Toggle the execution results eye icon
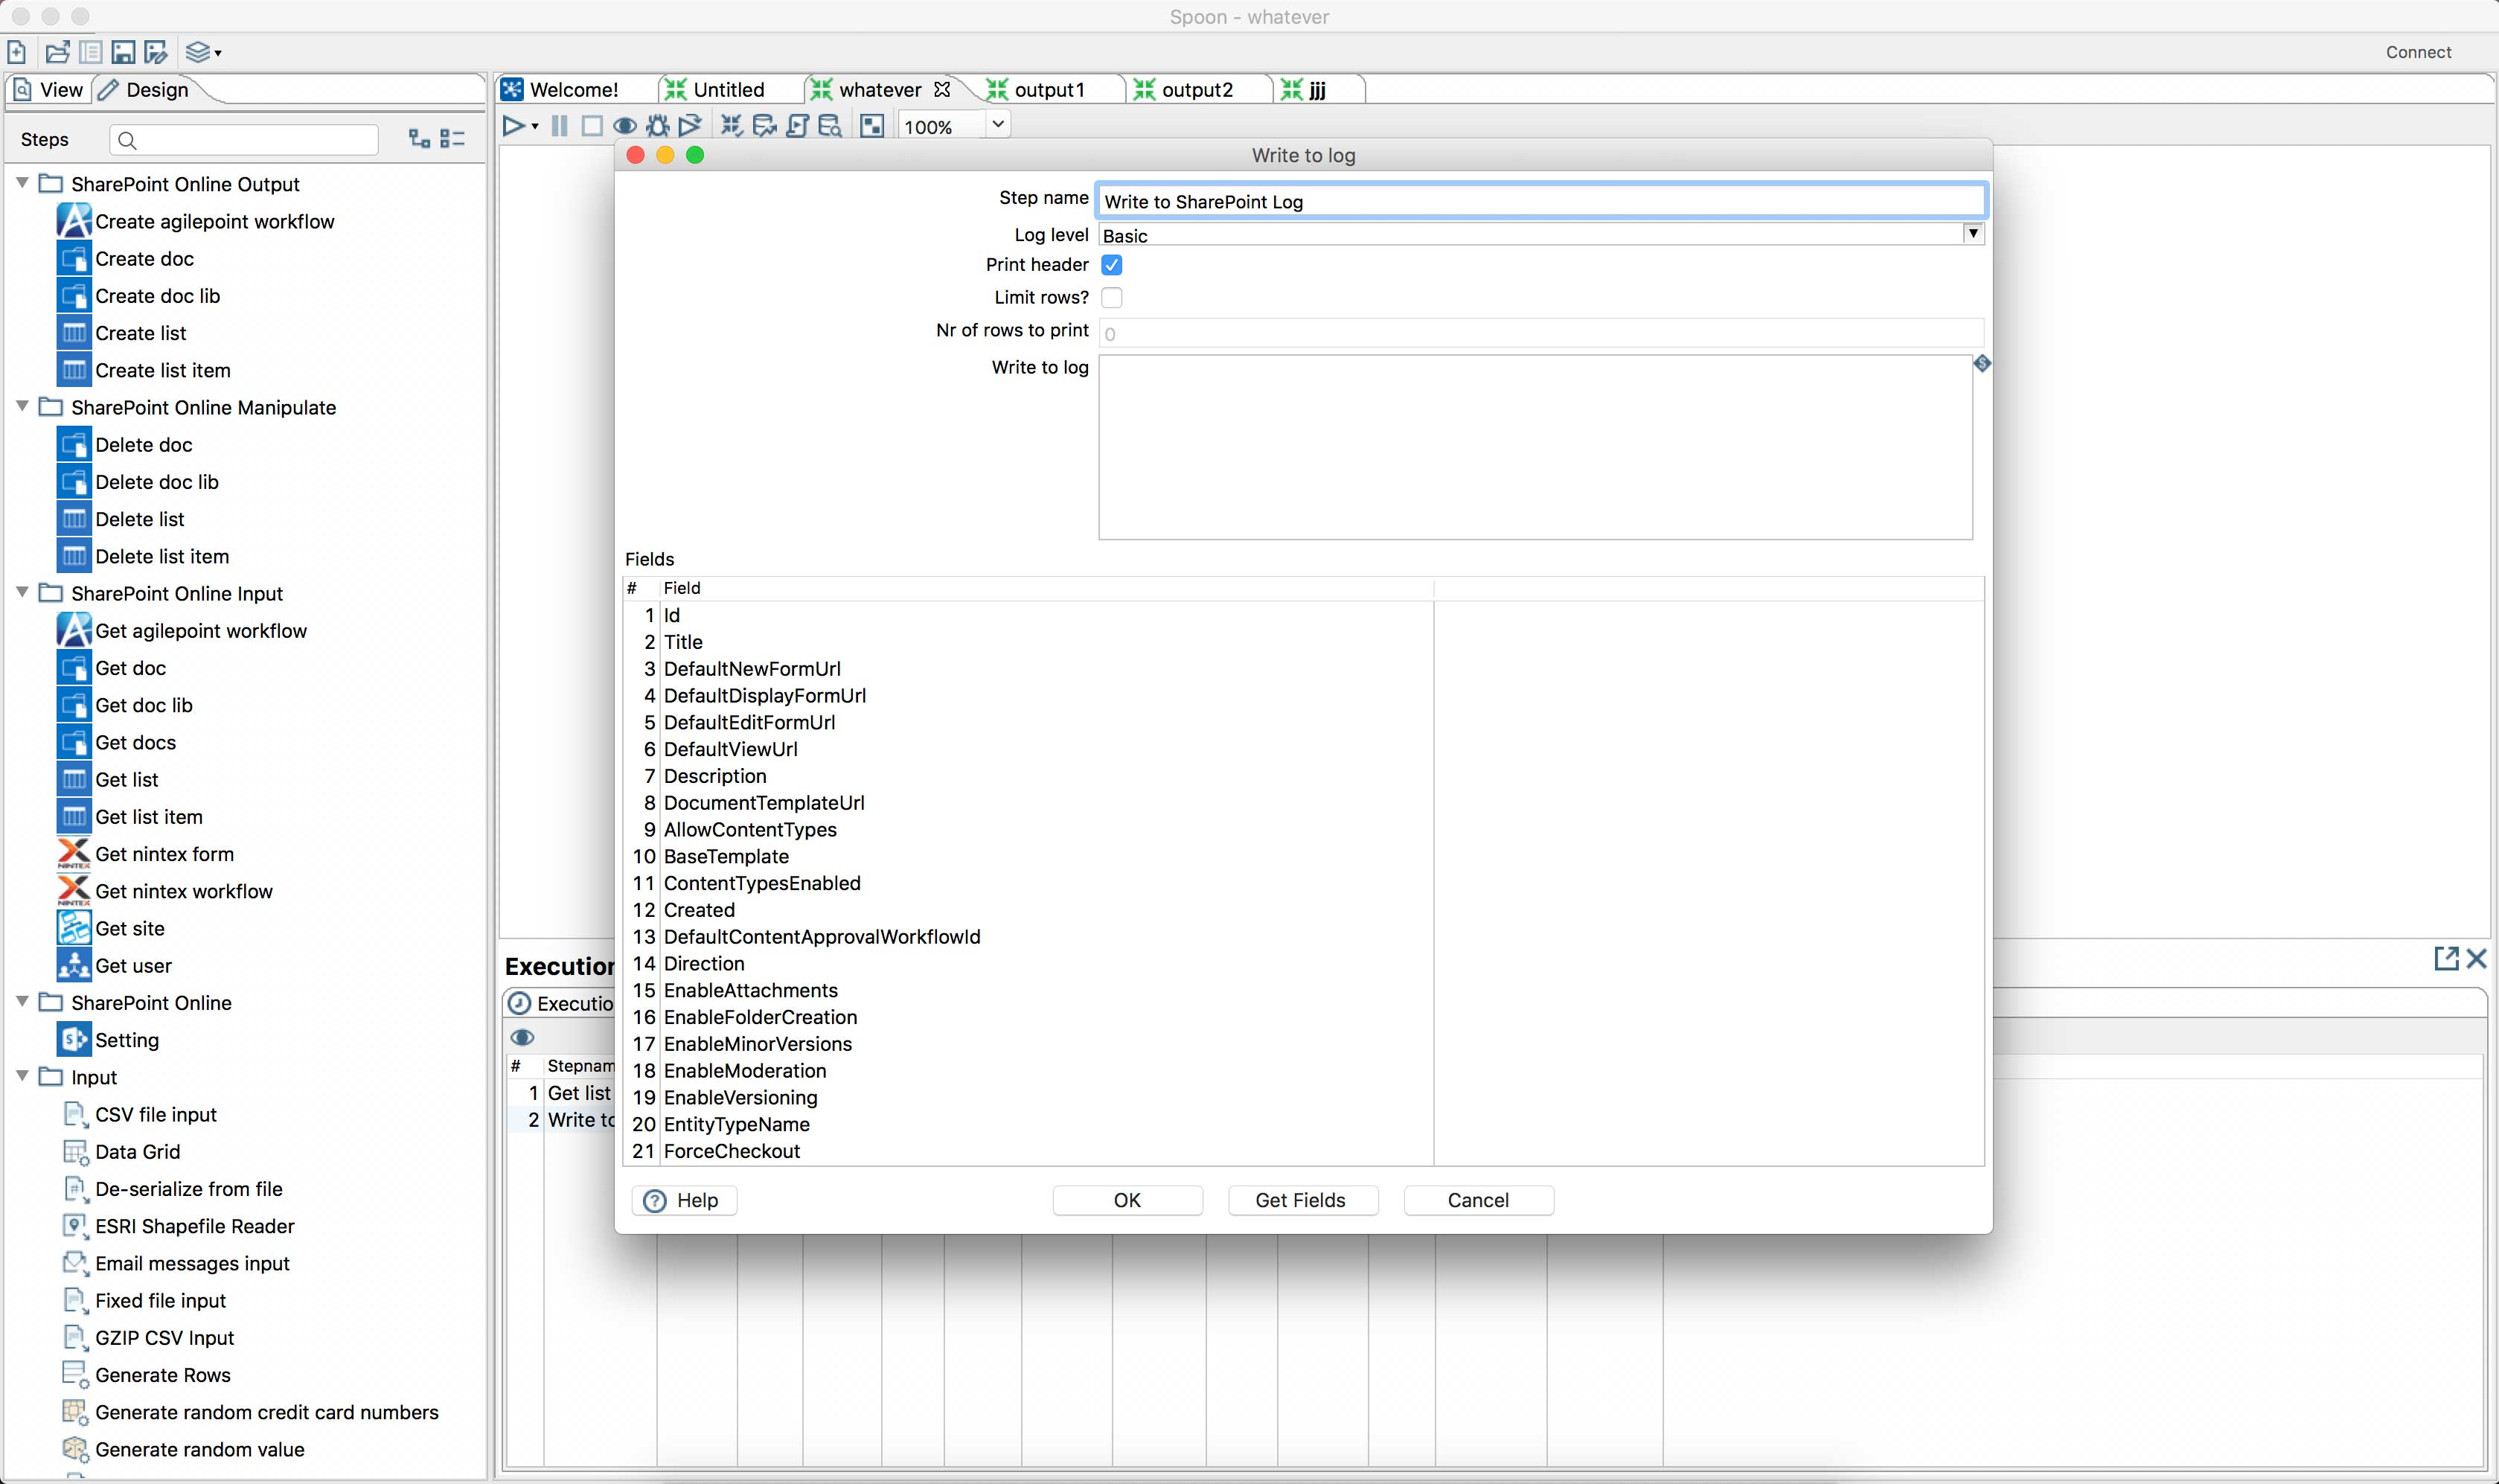This screenshot has width=2499, height=1484. (523, 1037)
